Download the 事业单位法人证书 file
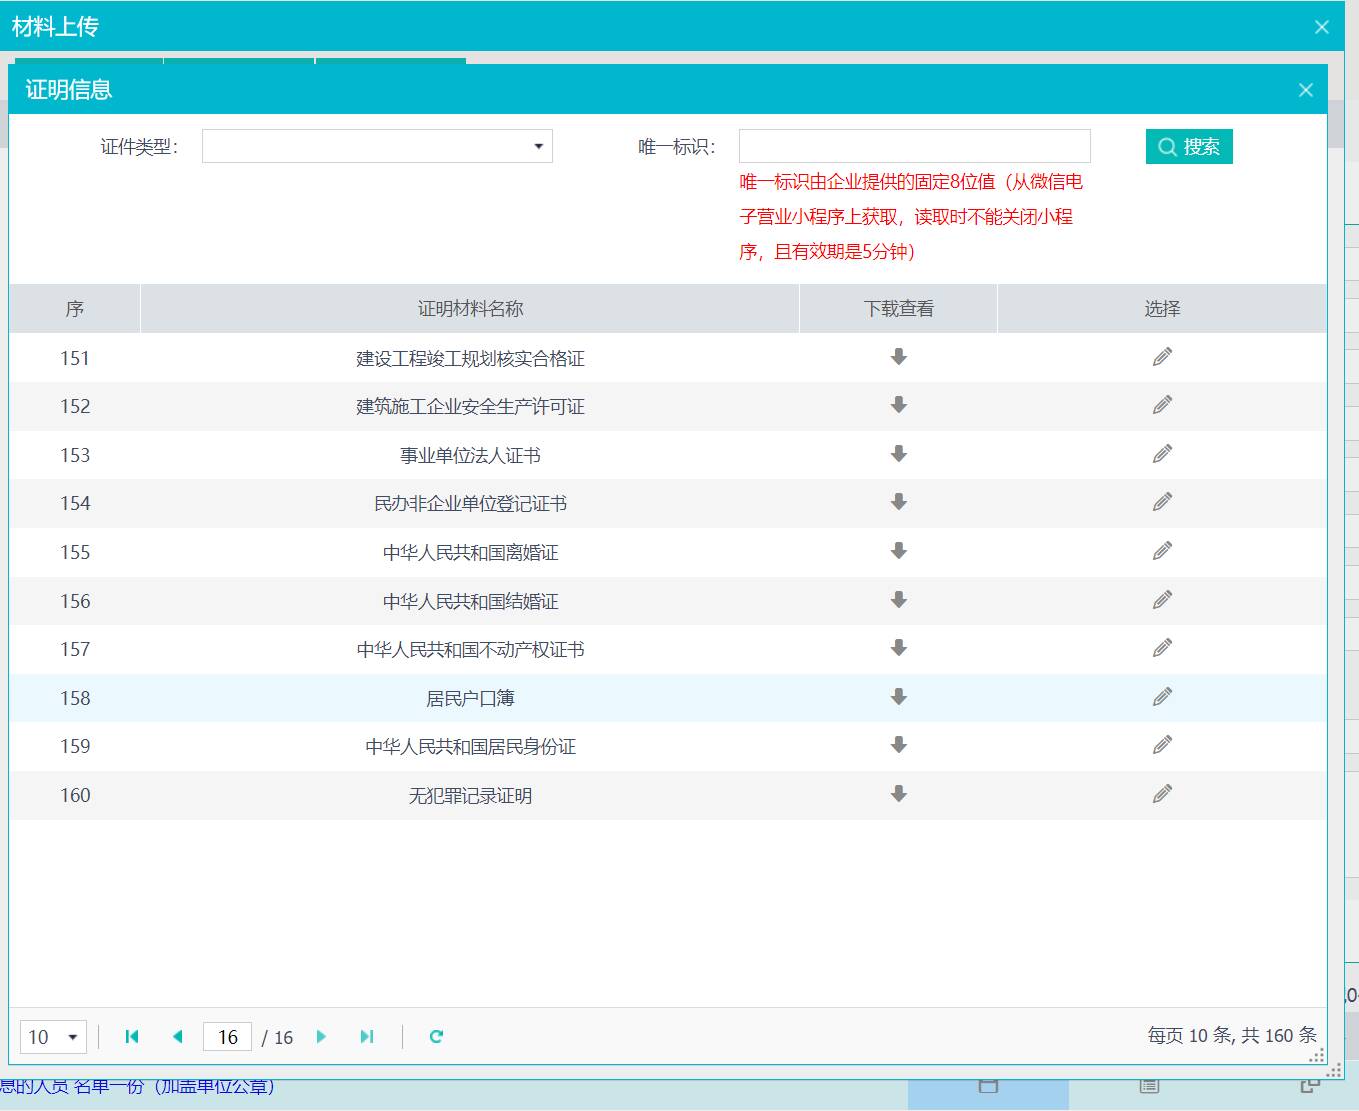 coord(899,454)
